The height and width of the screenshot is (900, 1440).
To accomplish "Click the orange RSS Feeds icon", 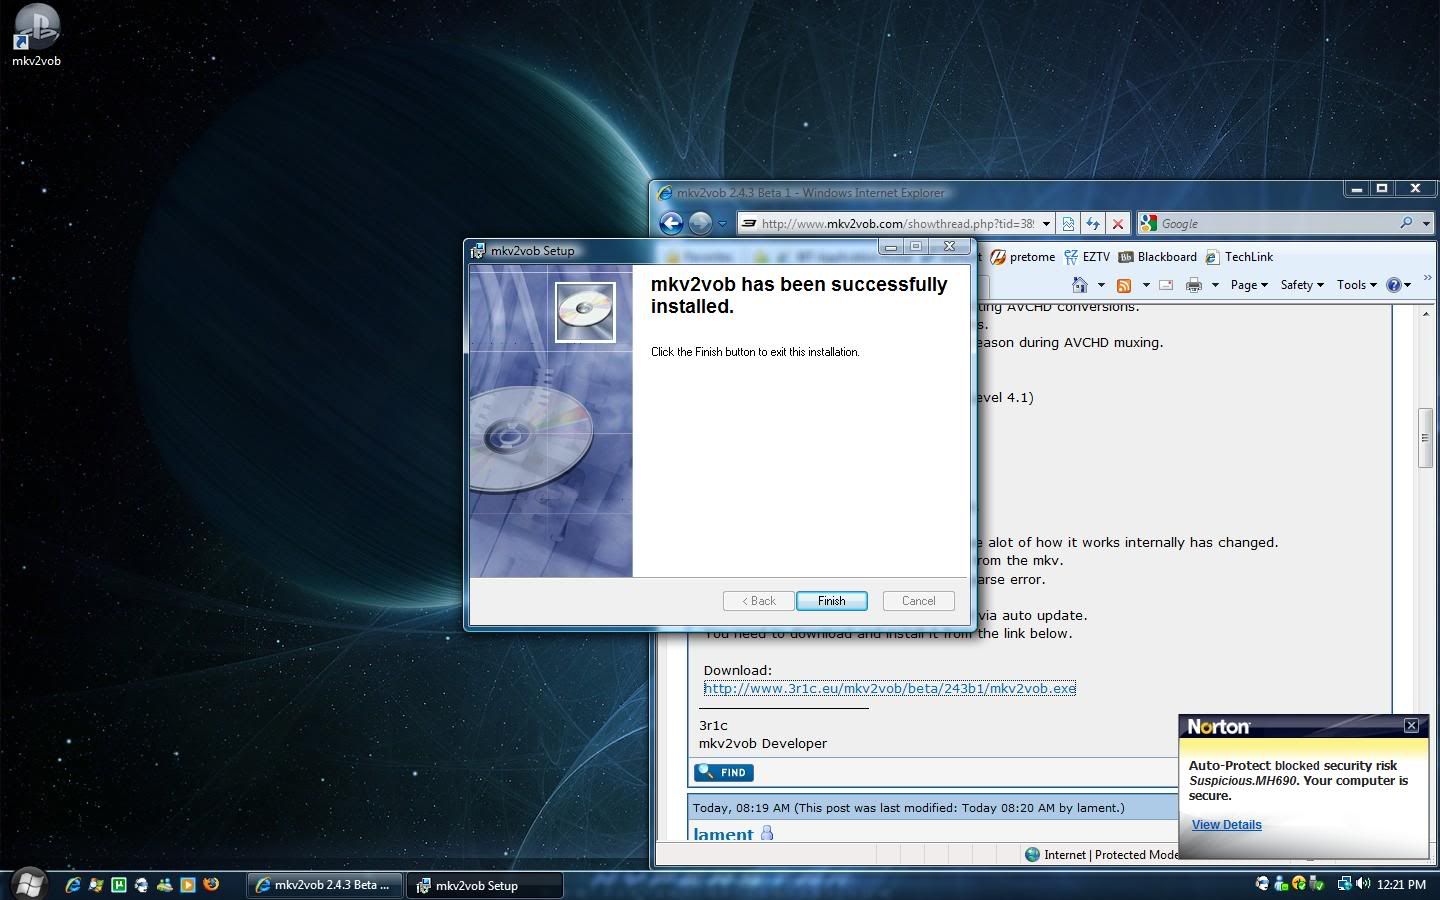I will tap(1124, 285).
